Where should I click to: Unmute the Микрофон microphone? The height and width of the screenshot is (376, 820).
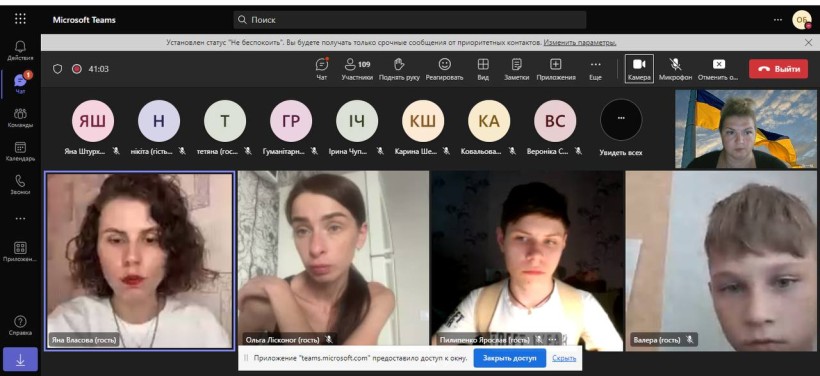[675, 69]
